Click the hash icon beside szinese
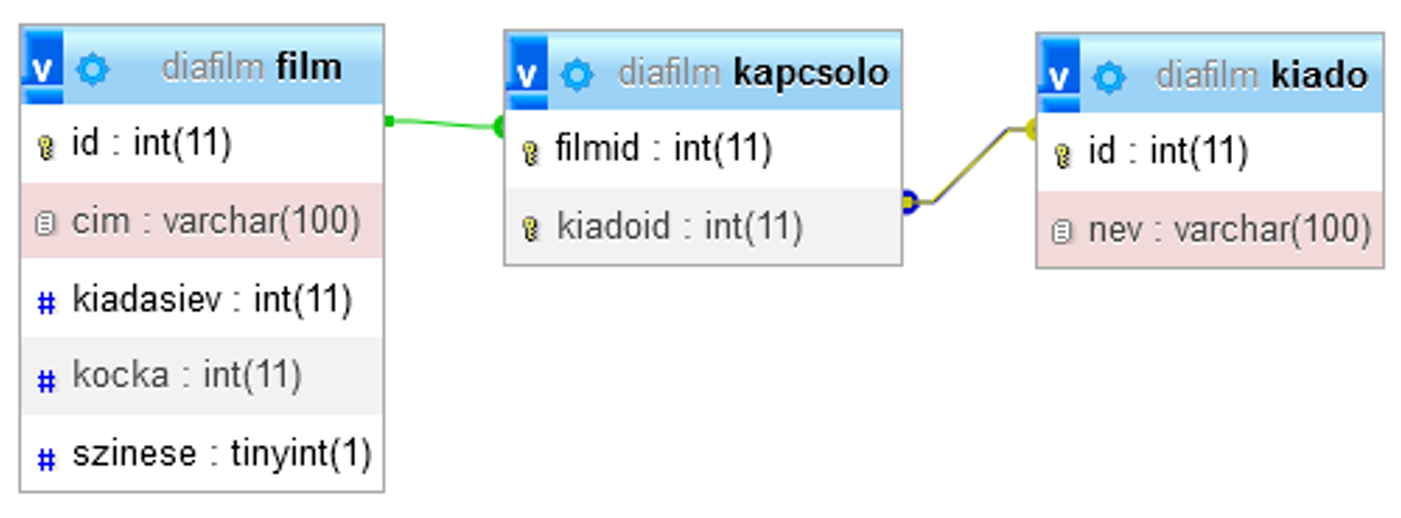This screenshot has height=518, width=1401. click(46, 458)
